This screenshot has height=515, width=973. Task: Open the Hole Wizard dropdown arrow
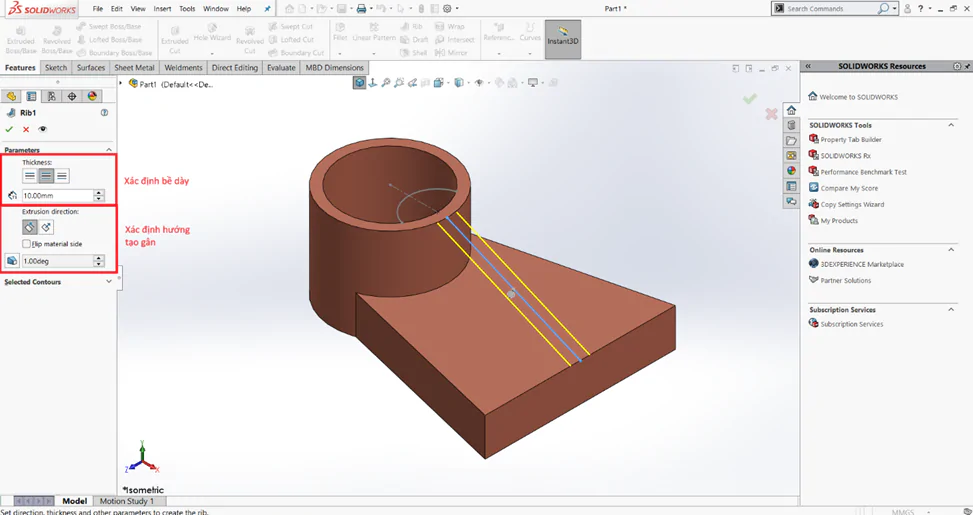pyautogui.click(x=212, y=53)
